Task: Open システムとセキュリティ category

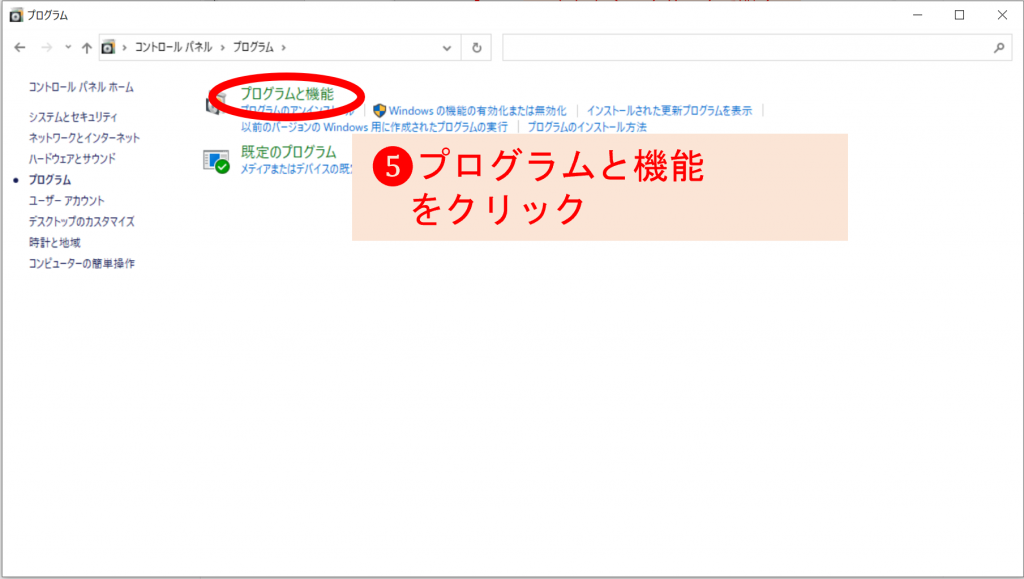Action: tap(73, 117)
